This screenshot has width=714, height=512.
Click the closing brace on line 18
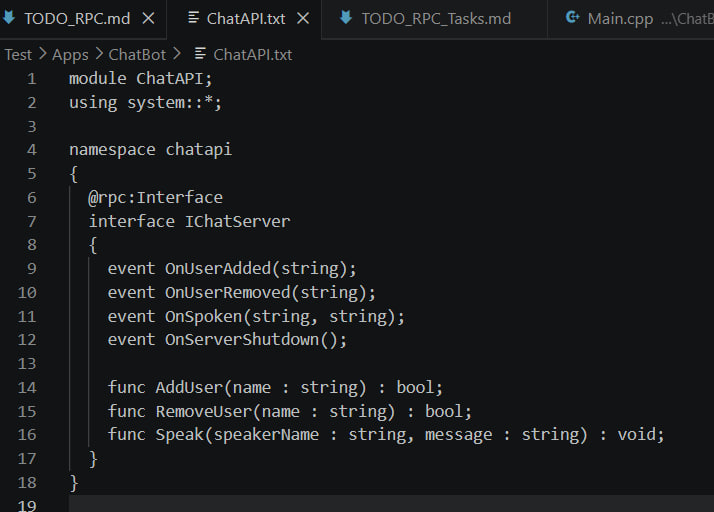[74, 483]
